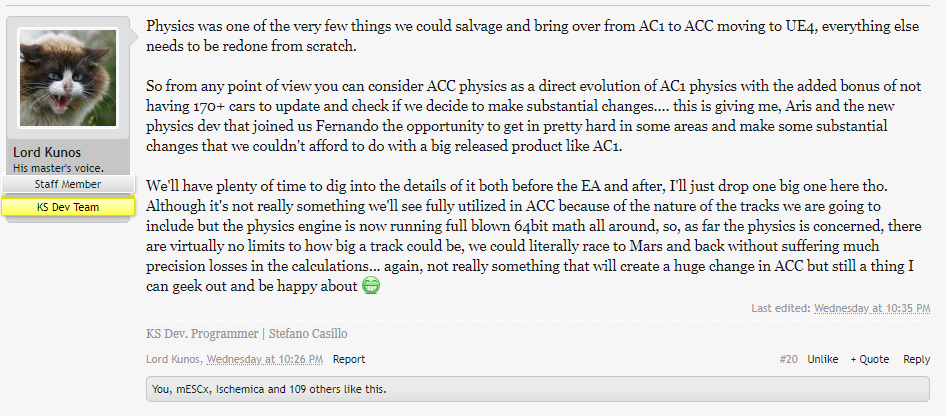Click the yellow KS Dev Team badge
The width and height of the screenshot is (946, 416).
pos(67,207)
